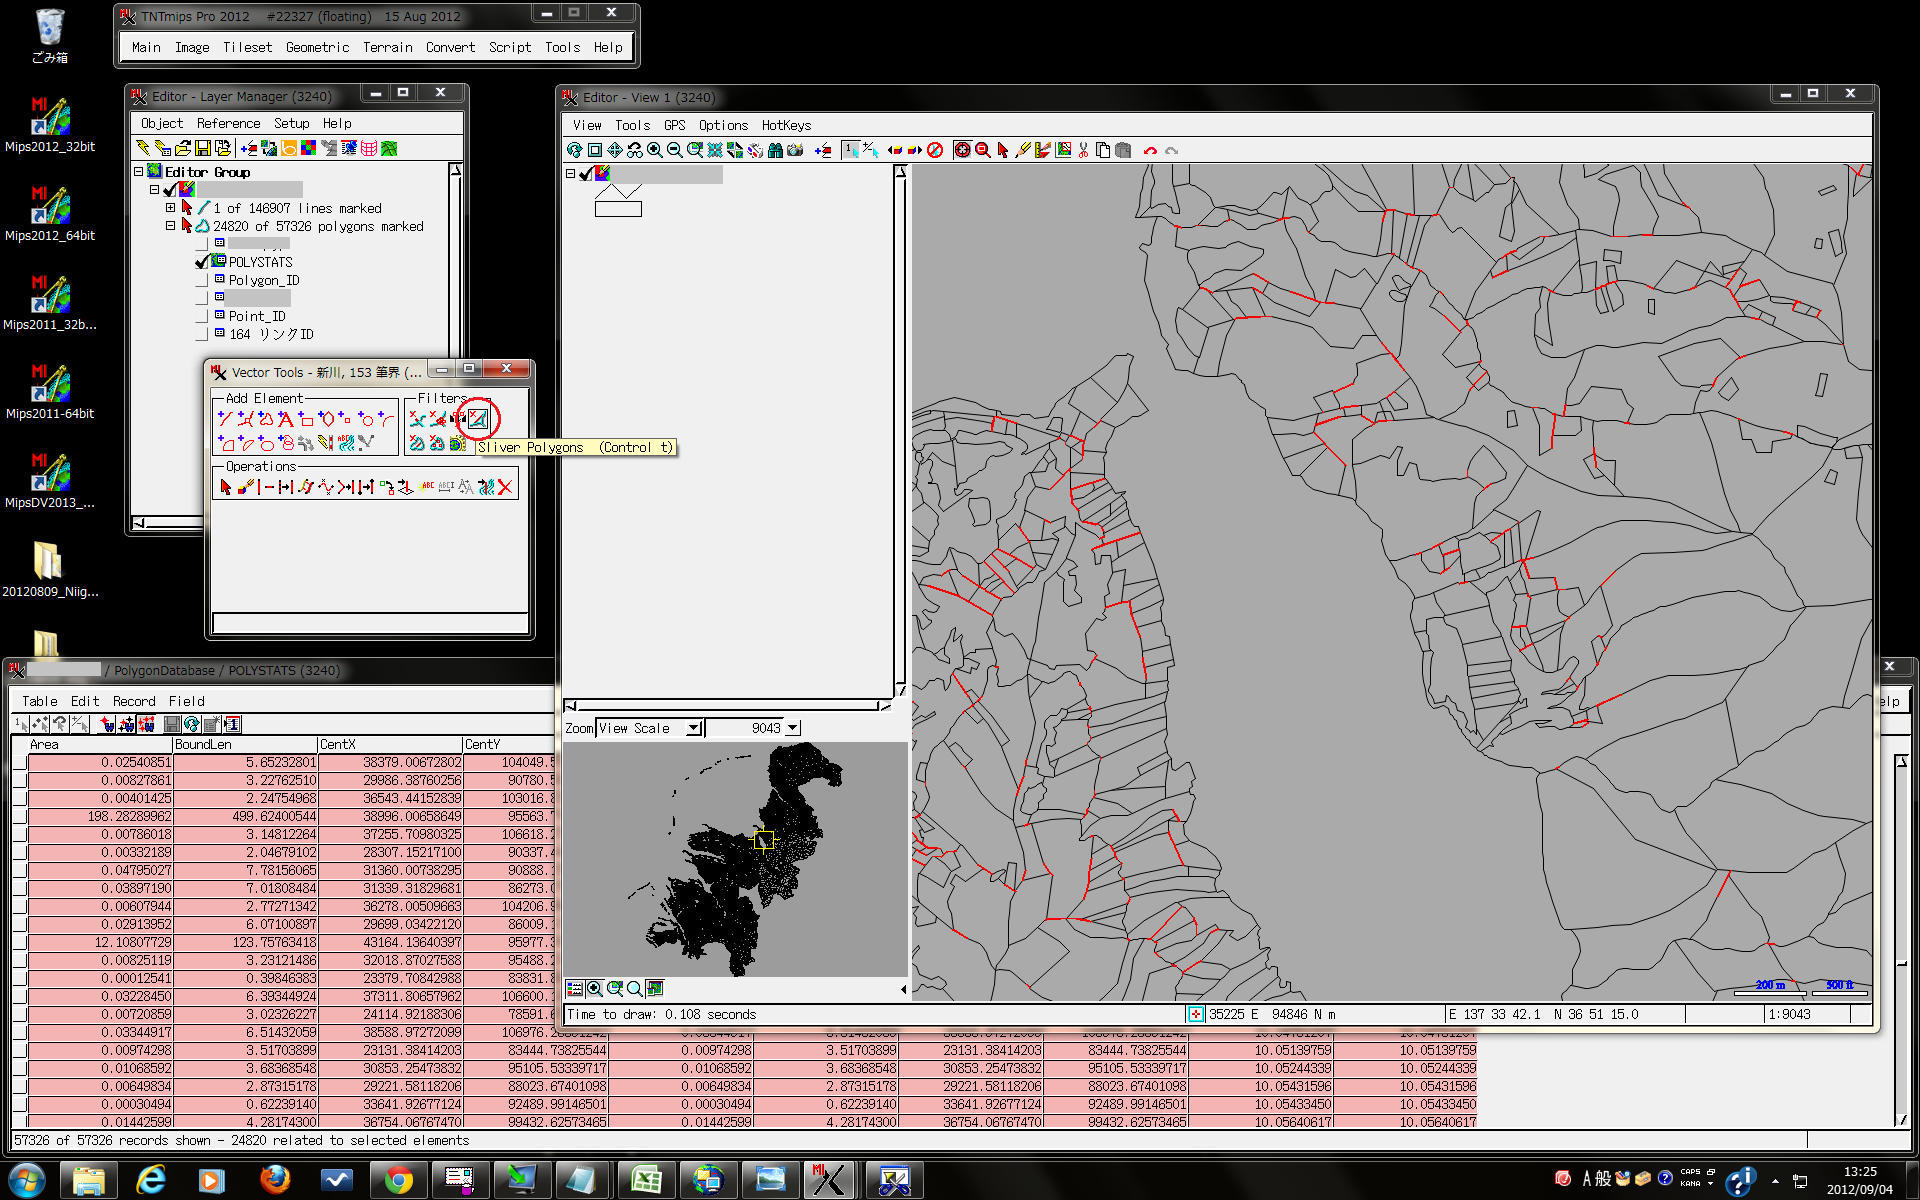Click the BoundLen column header
Image resolution: width=1920 pixels, height=1200 pixels.
point(245,744)
